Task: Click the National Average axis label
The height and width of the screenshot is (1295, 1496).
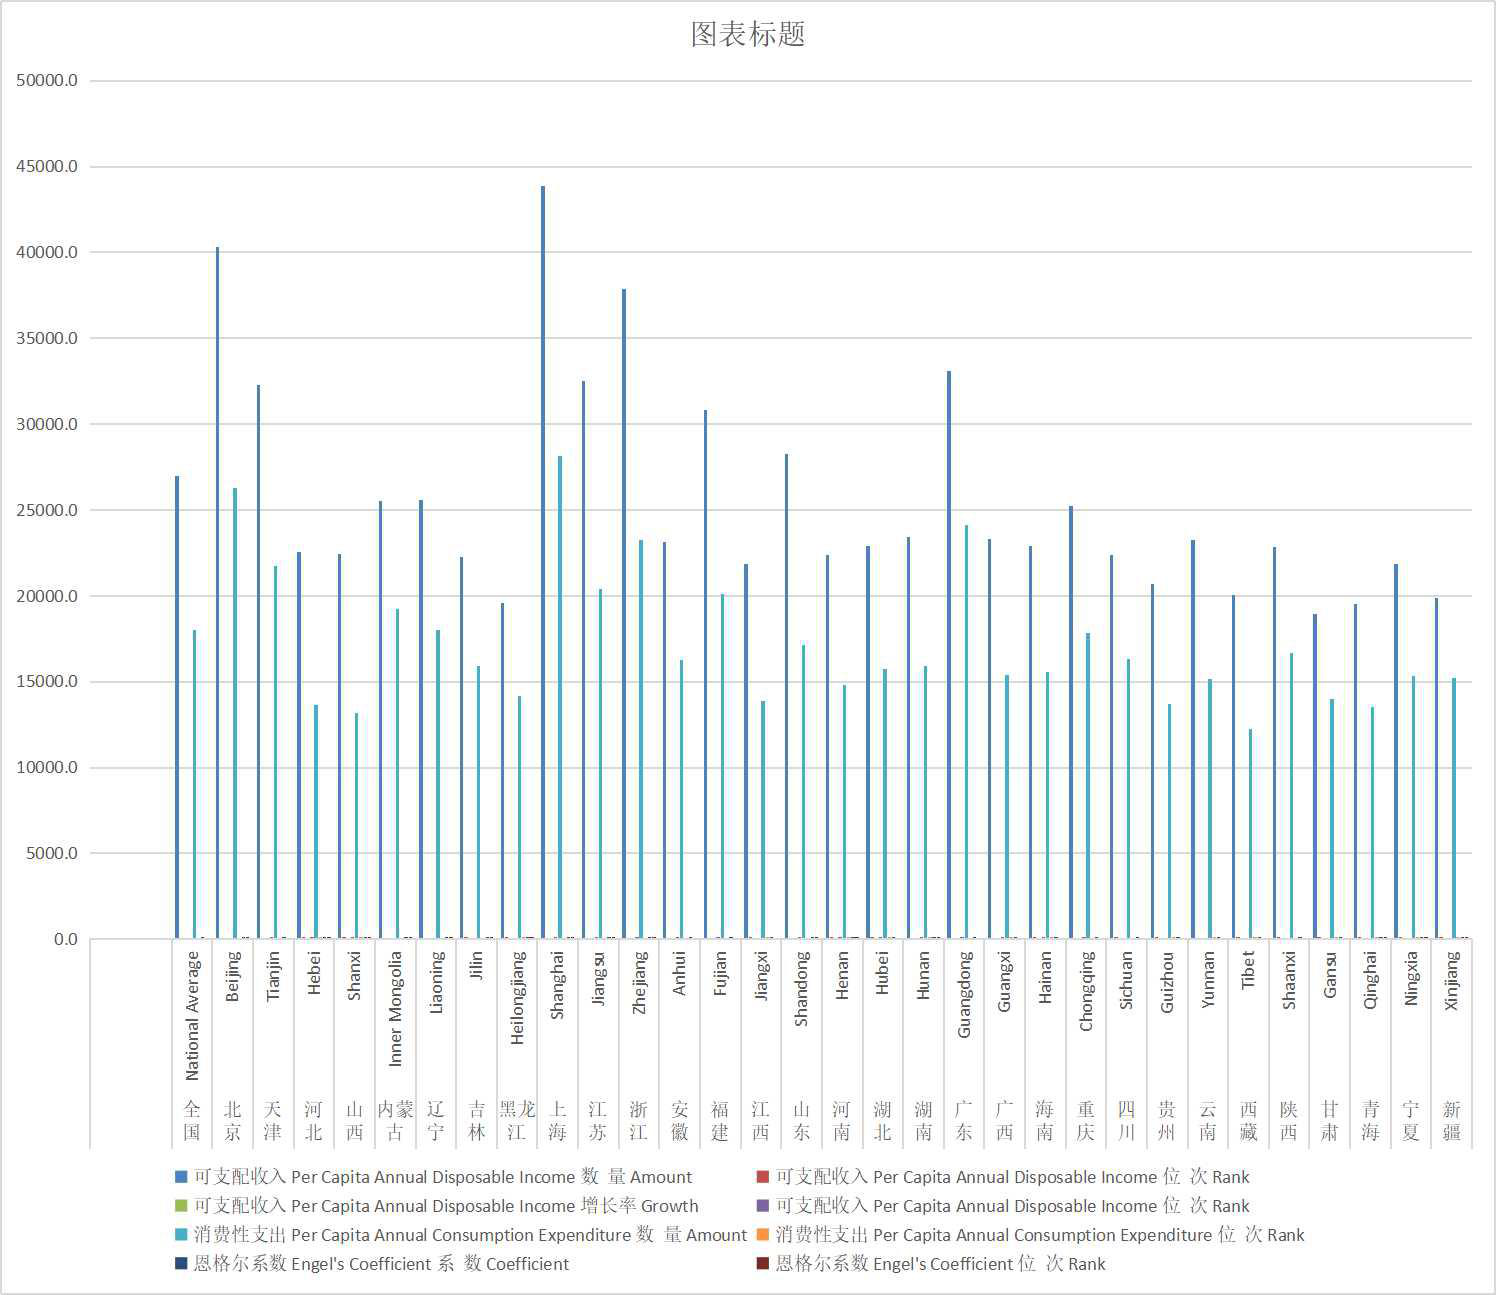Action: pyautogui.click(x=192, y=1016)
